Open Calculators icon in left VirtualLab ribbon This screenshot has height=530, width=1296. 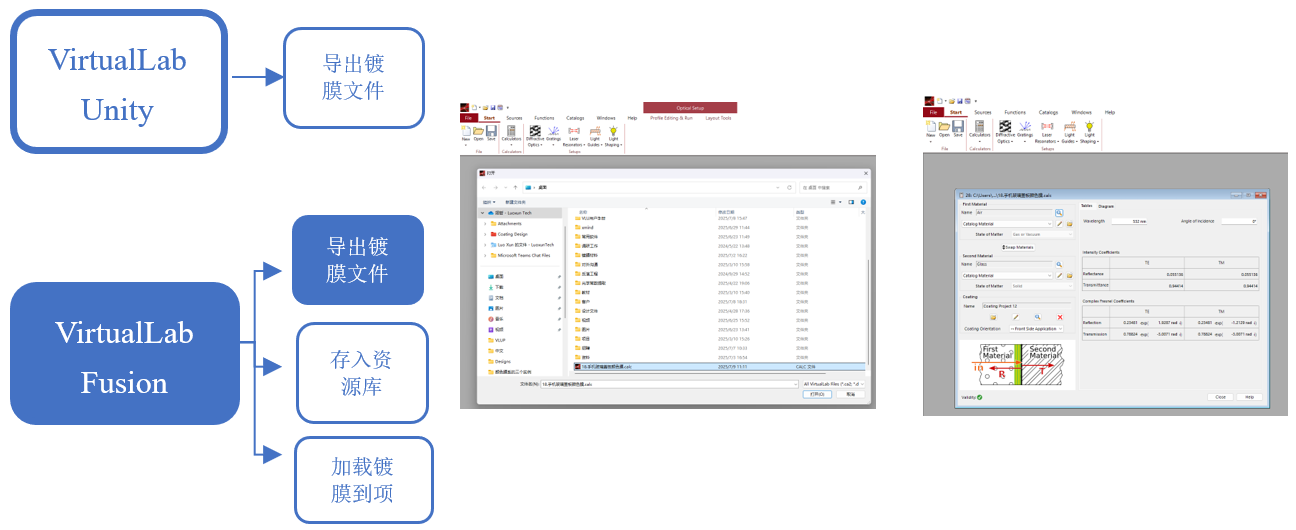511,130
